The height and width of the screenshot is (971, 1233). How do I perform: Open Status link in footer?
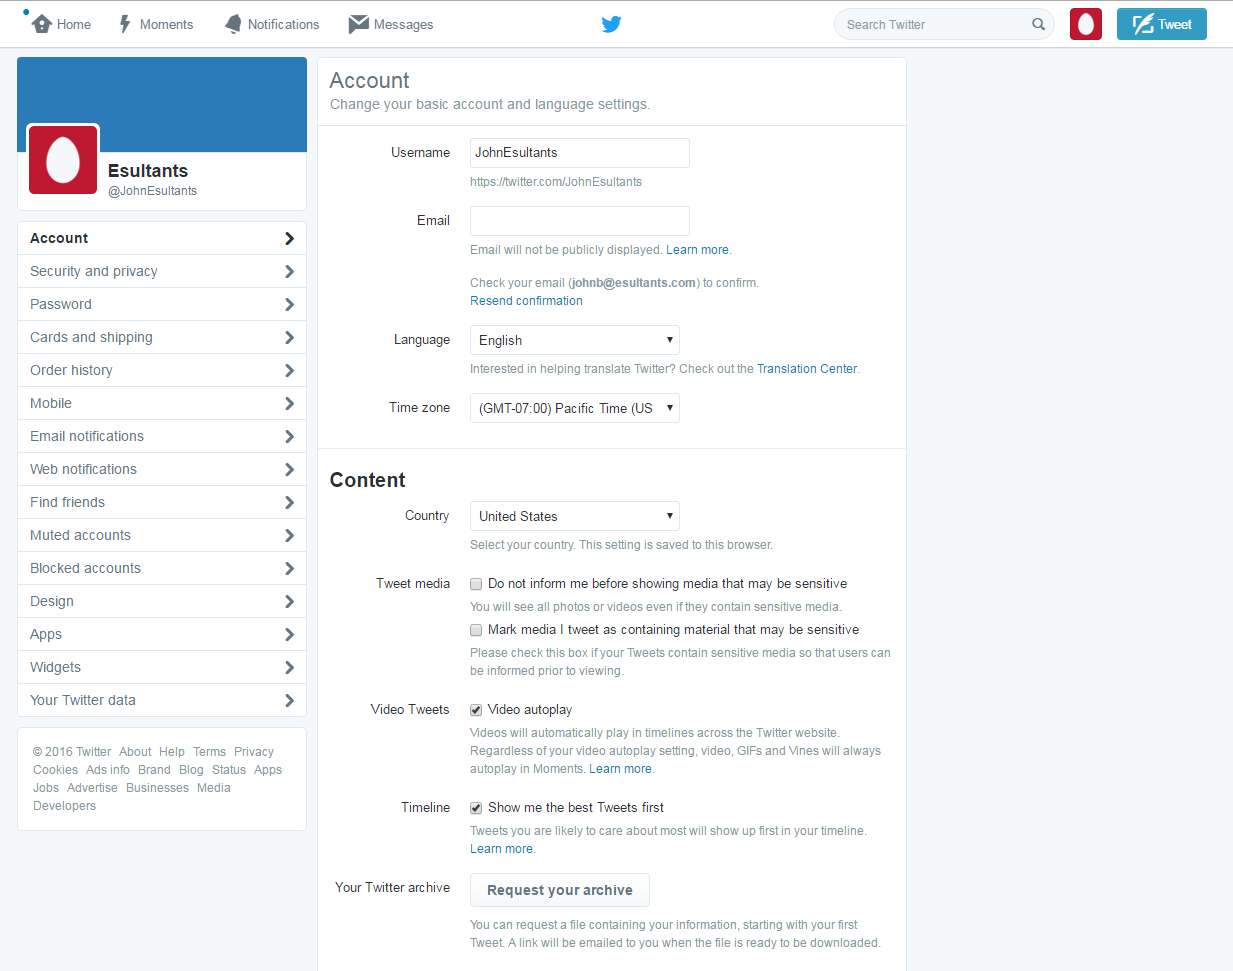[229, 770]
